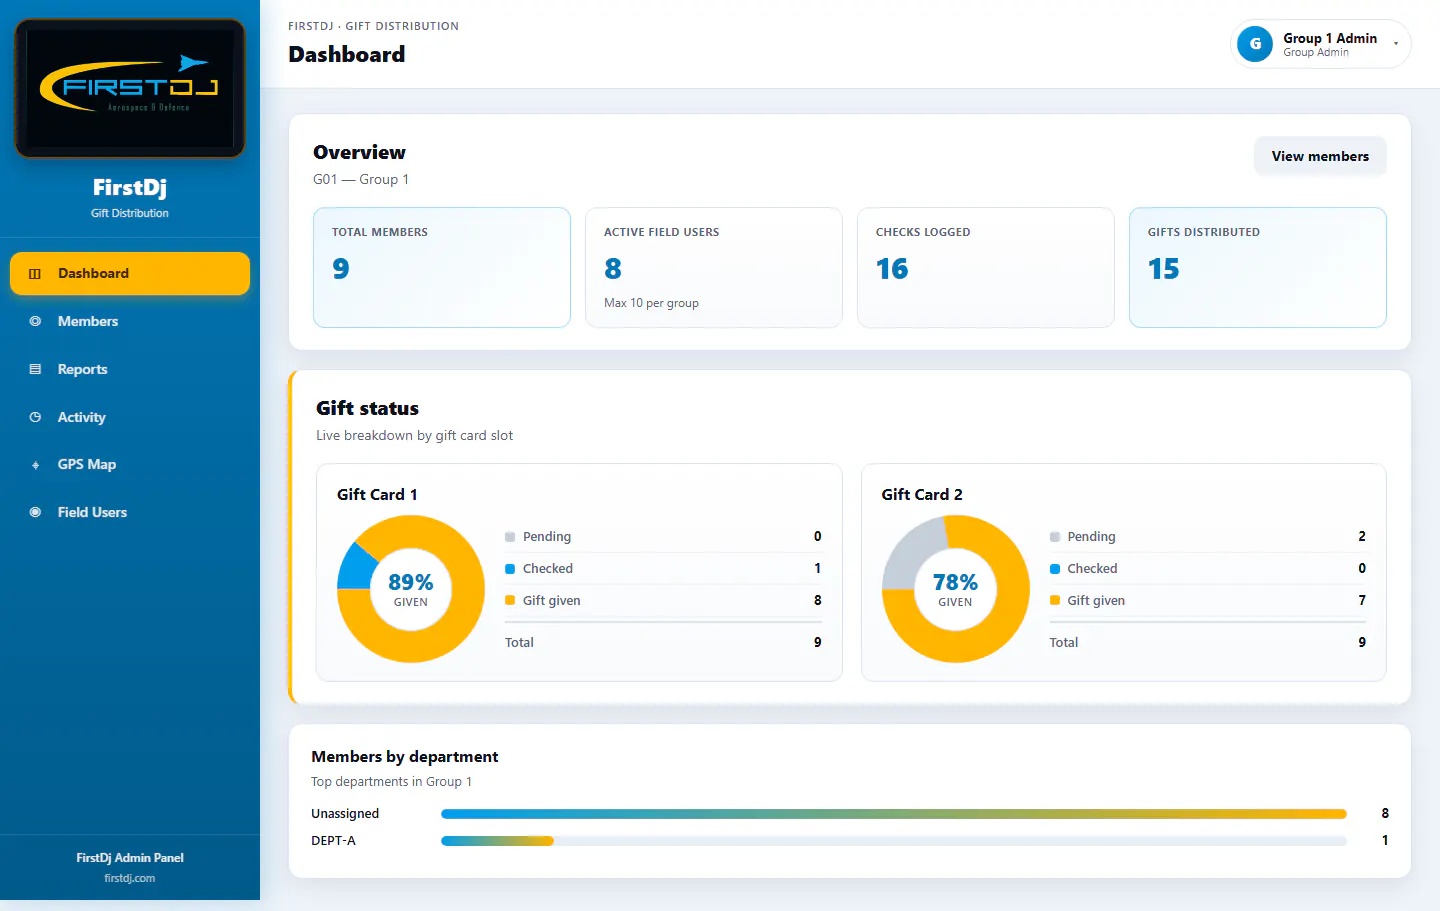
Task: Click 'FirstDj Admin Panel' footer text
Action: pyautogui.click(x=130, y=858)
